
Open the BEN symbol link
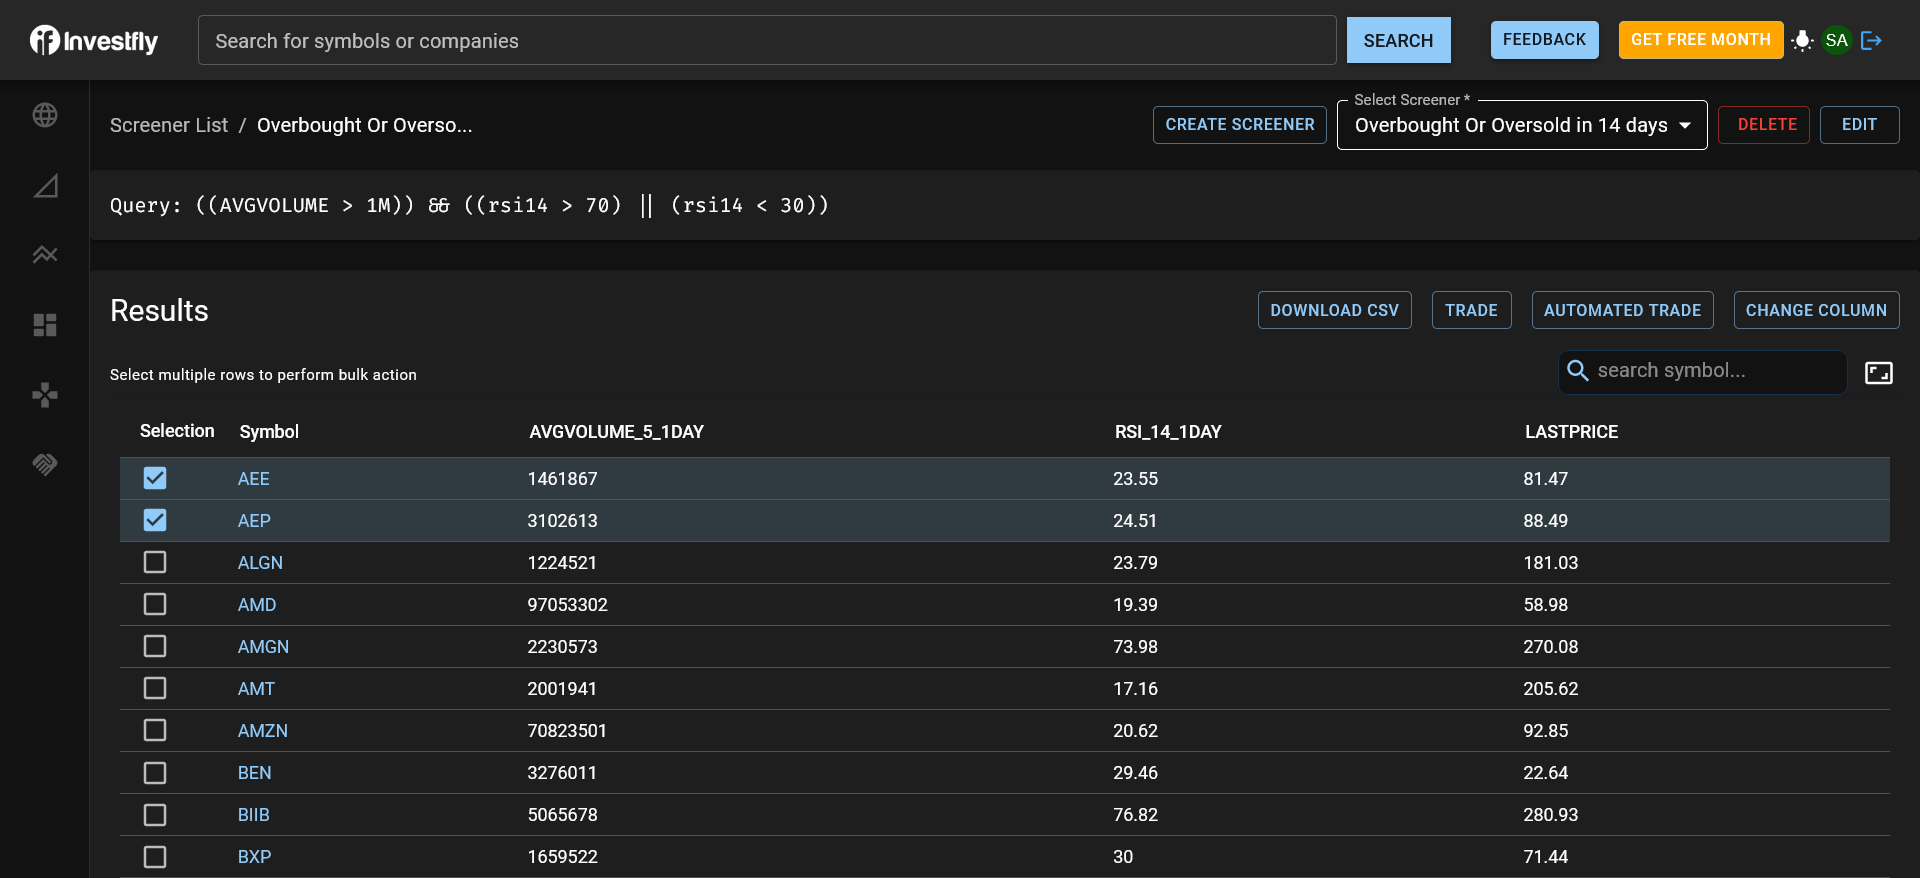pyautogui.click(x=255, y=773)
